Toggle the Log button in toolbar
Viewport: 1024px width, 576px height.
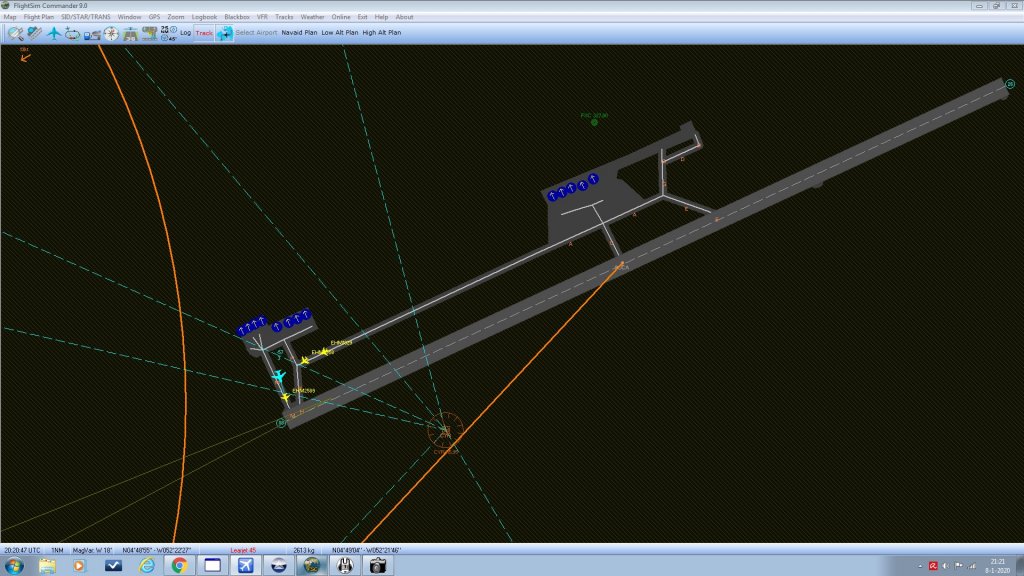coord(185,33)
